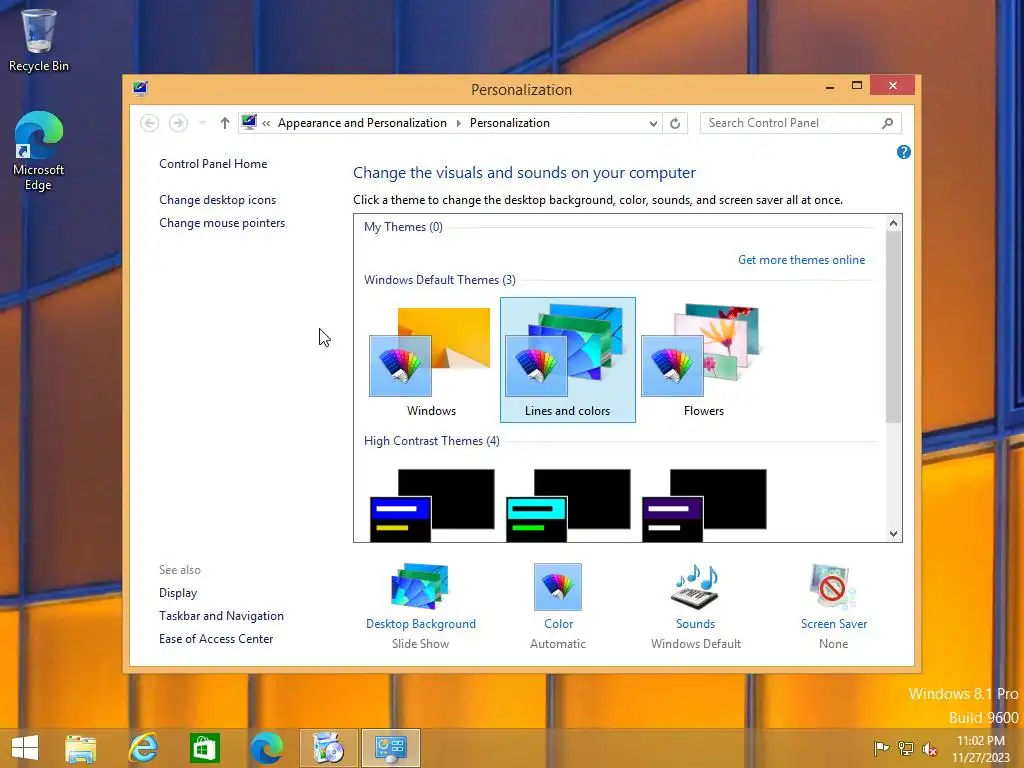Select the Lines and colors theme
The height and width of the screenshot is (768, 1024).
(x=568, y=360)
